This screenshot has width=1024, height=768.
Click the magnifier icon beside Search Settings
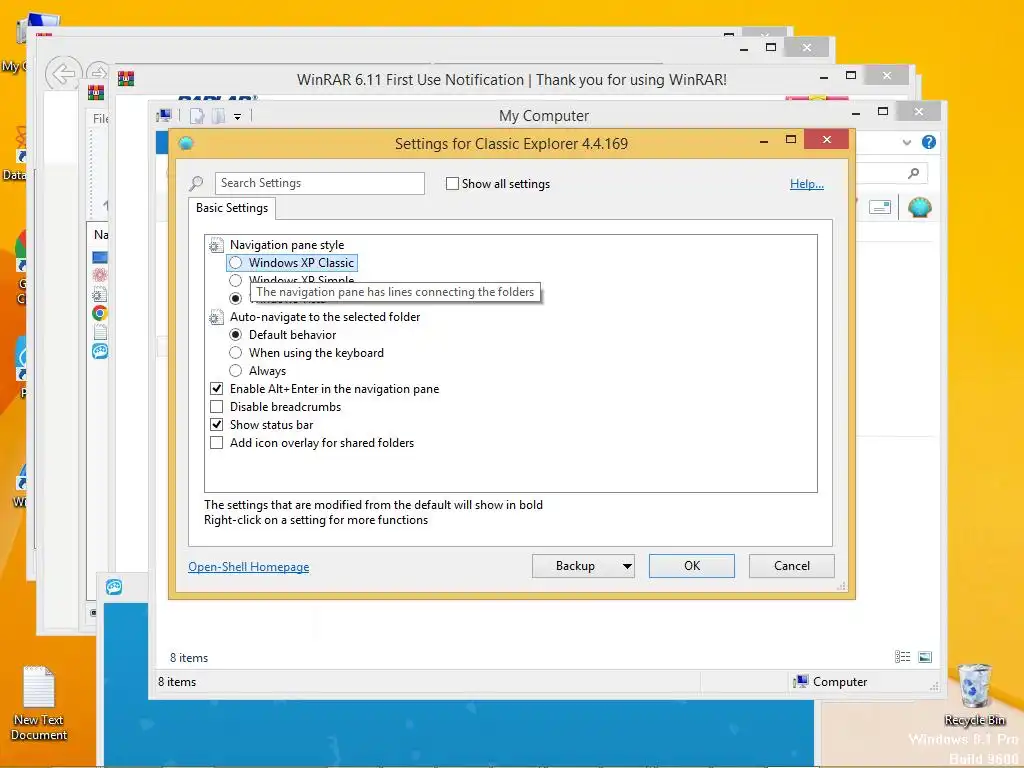pyautogui.click(x=196, y=184)
